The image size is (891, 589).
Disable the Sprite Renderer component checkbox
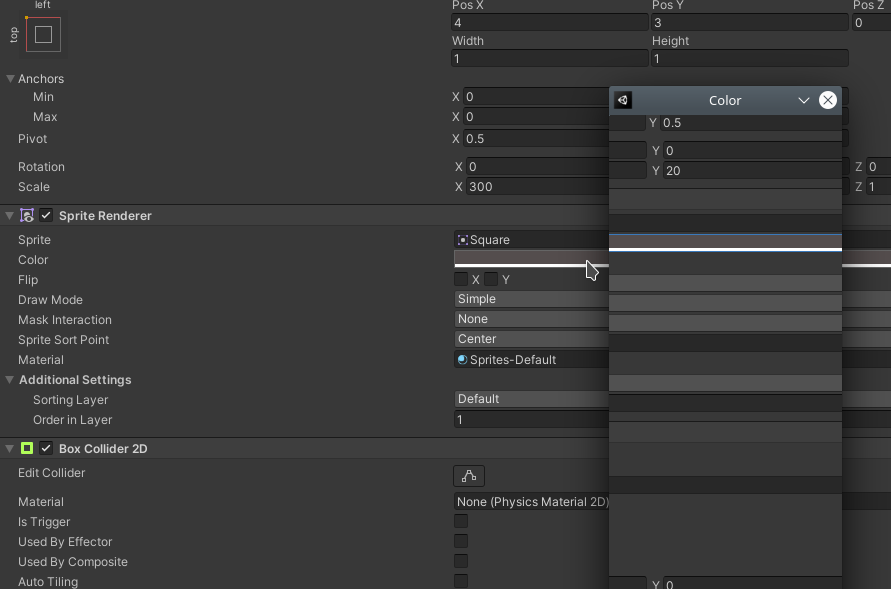(45, 215)
